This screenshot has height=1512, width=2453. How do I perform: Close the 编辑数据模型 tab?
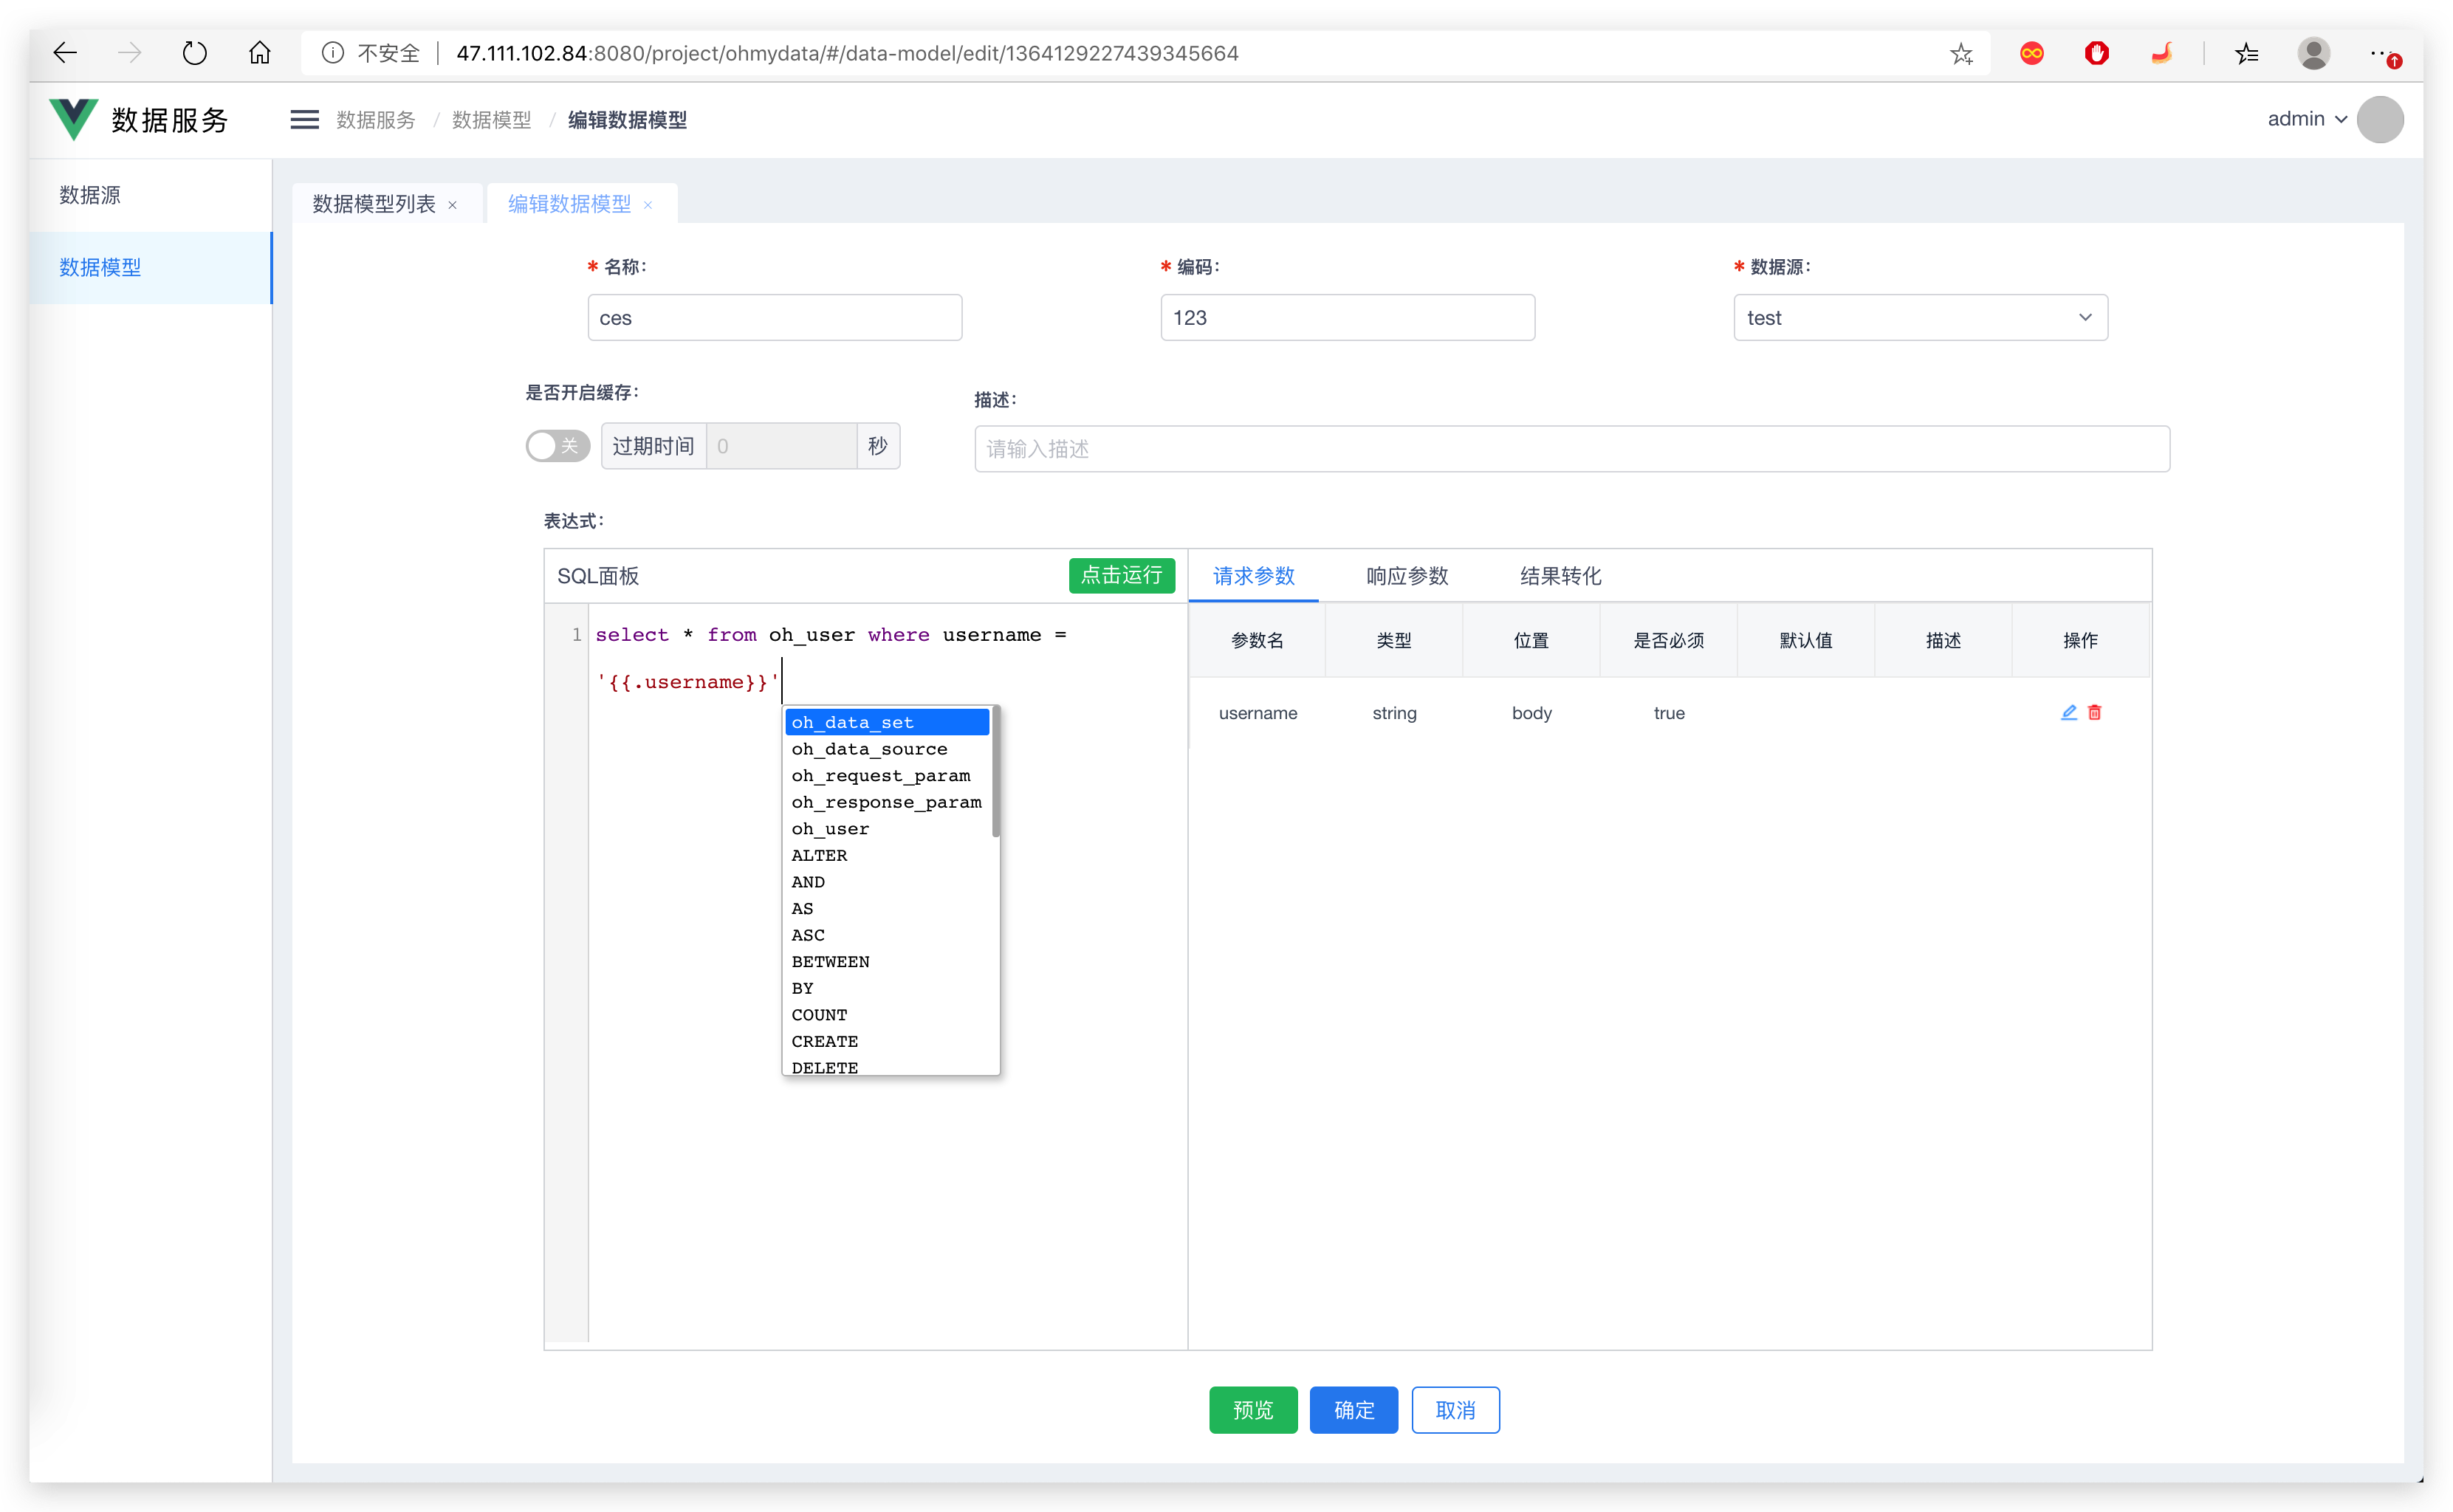649,205
